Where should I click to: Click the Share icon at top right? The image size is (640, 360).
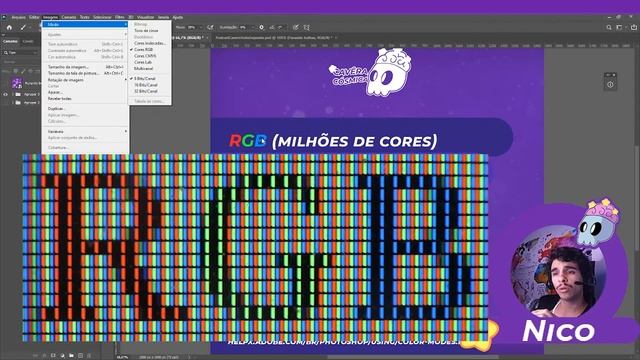(634, 27)
